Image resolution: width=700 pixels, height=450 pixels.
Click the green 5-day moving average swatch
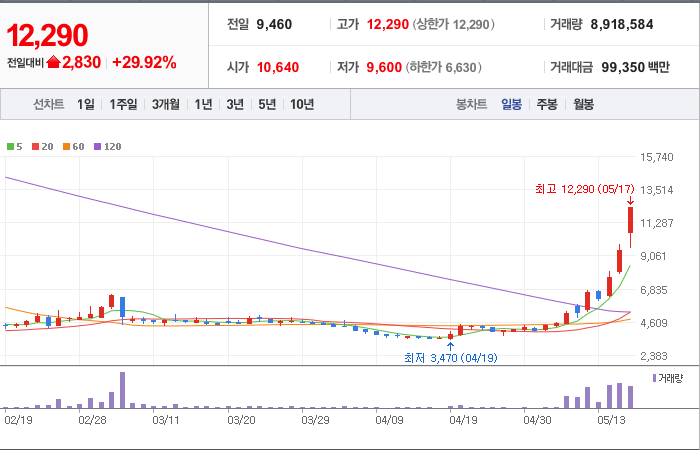10,146
